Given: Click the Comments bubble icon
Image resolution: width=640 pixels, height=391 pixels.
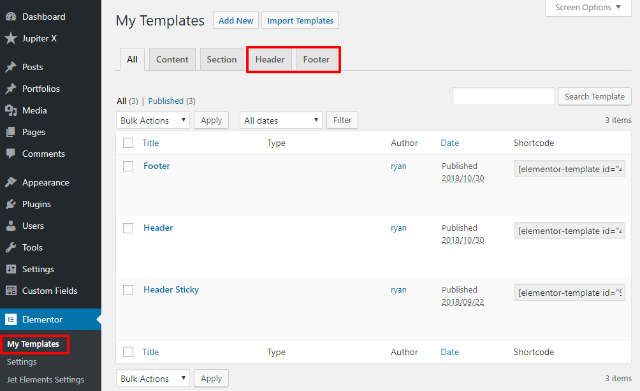Looking at the screenshot, I should click(x=11, y=153).
